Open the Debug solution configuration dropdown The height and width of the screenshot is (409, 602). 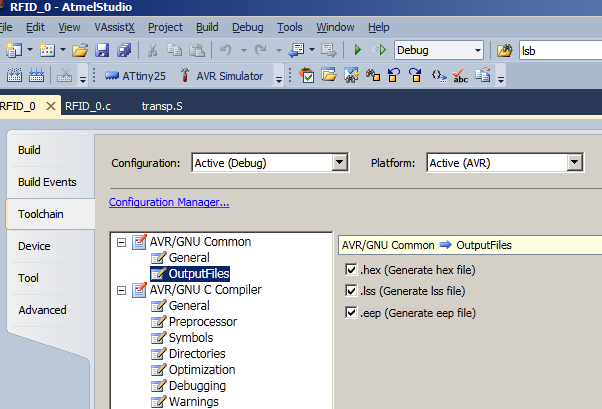478,50
